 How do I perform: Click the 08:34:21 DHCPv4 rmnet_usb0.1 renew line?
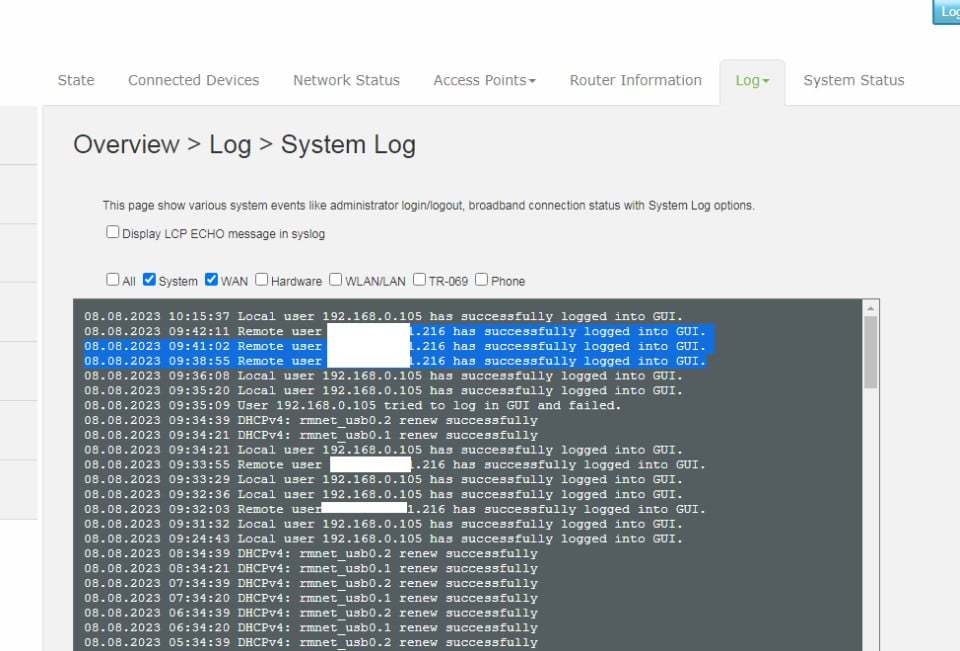pos(311,568)
